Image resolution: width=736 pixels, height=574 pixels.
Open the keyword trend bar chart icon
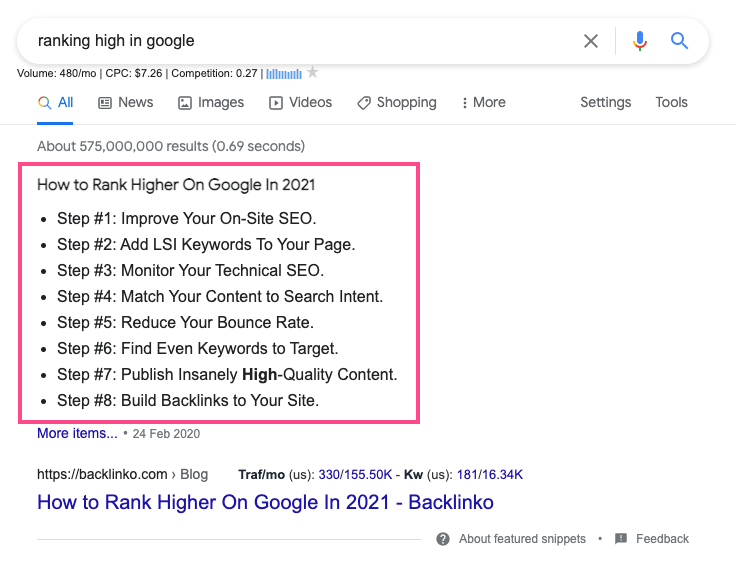[284, 72]
